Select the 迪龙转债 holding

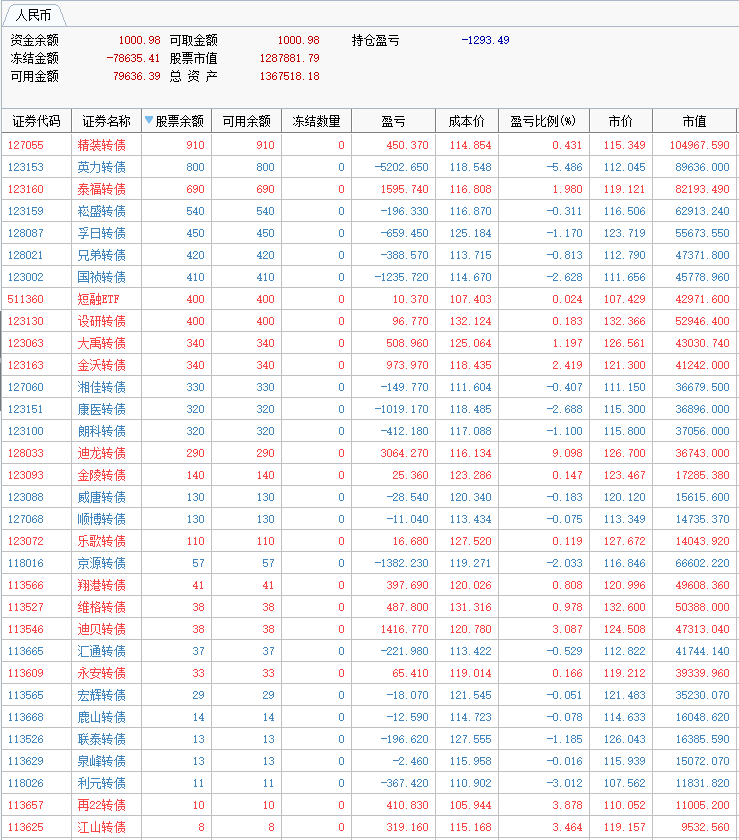[101, 453]
